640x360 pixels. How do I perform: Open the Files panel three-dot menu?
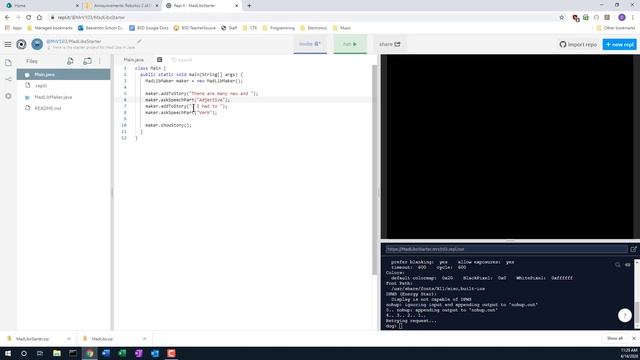pyautogui.click(x=100, y=61)
